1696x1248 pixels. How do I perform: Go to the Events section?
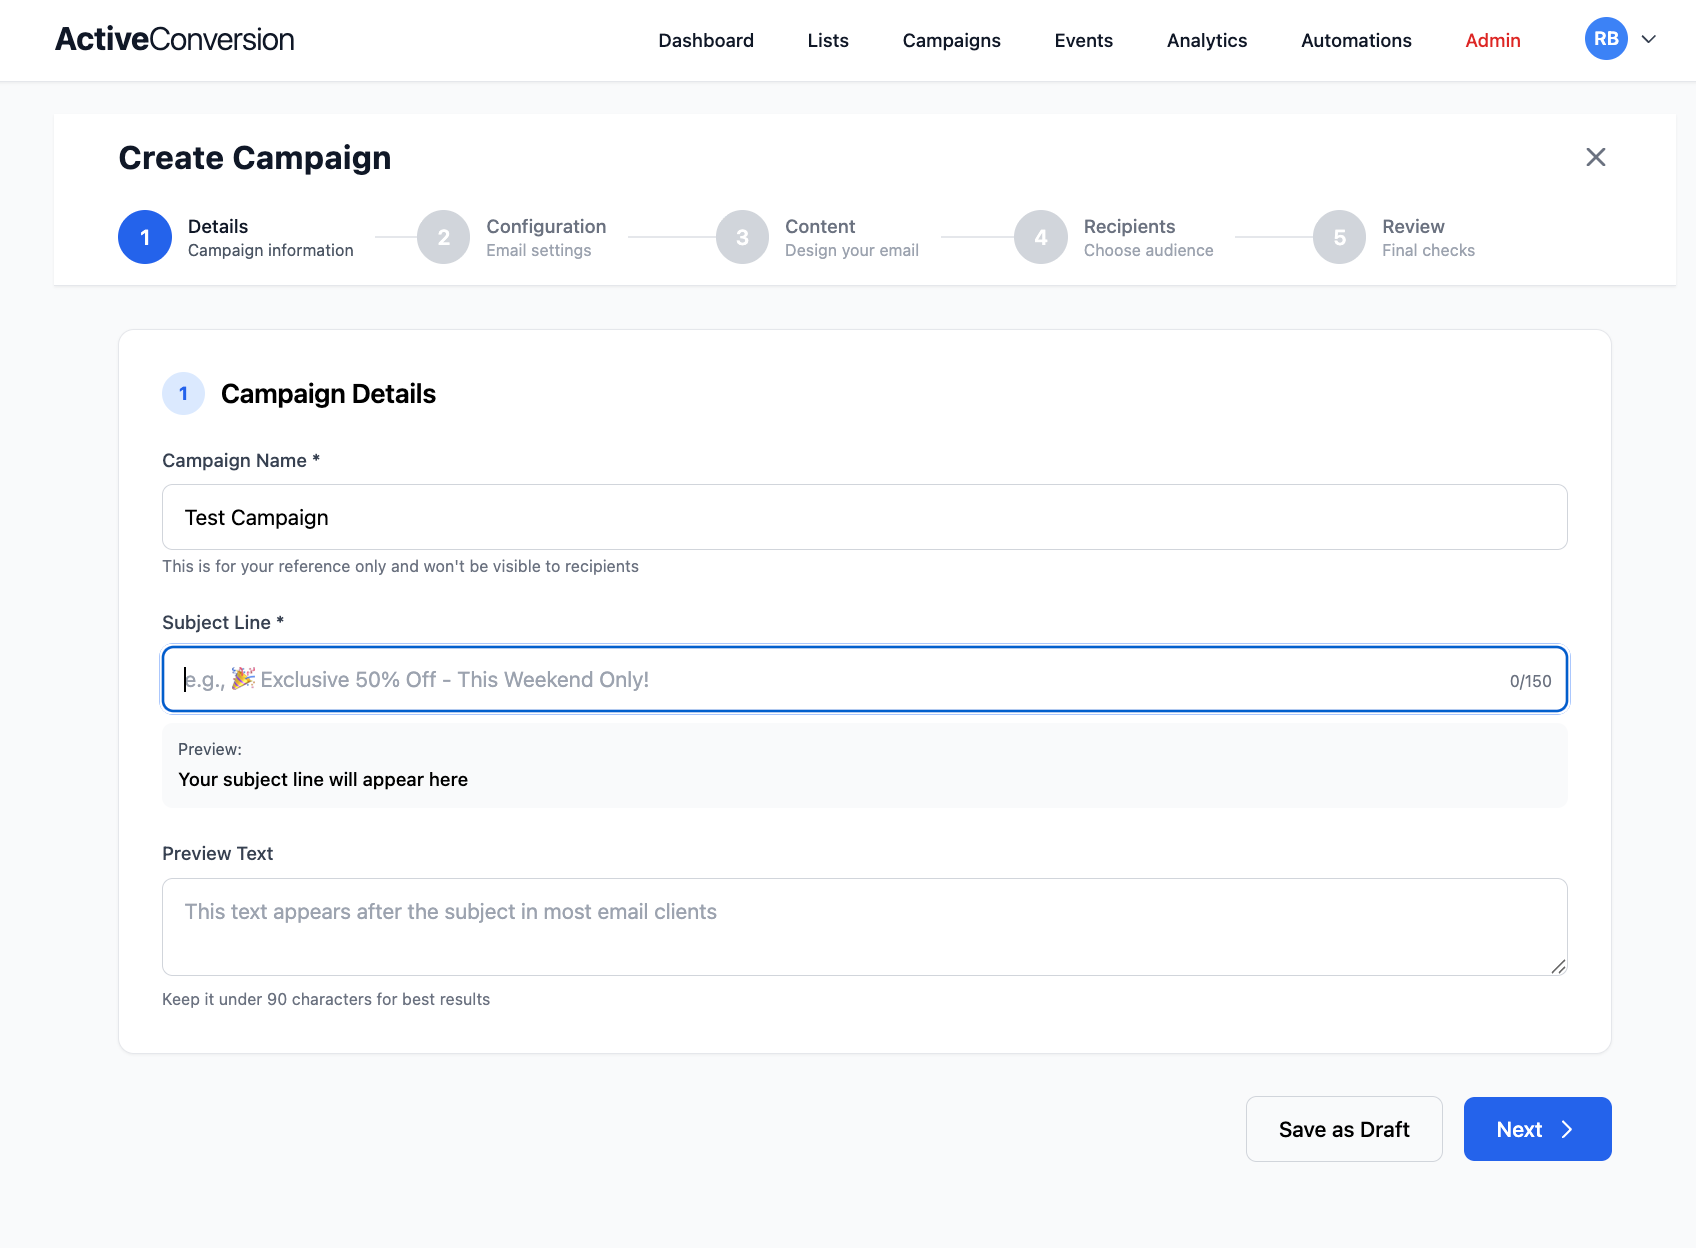point(1083,40)
